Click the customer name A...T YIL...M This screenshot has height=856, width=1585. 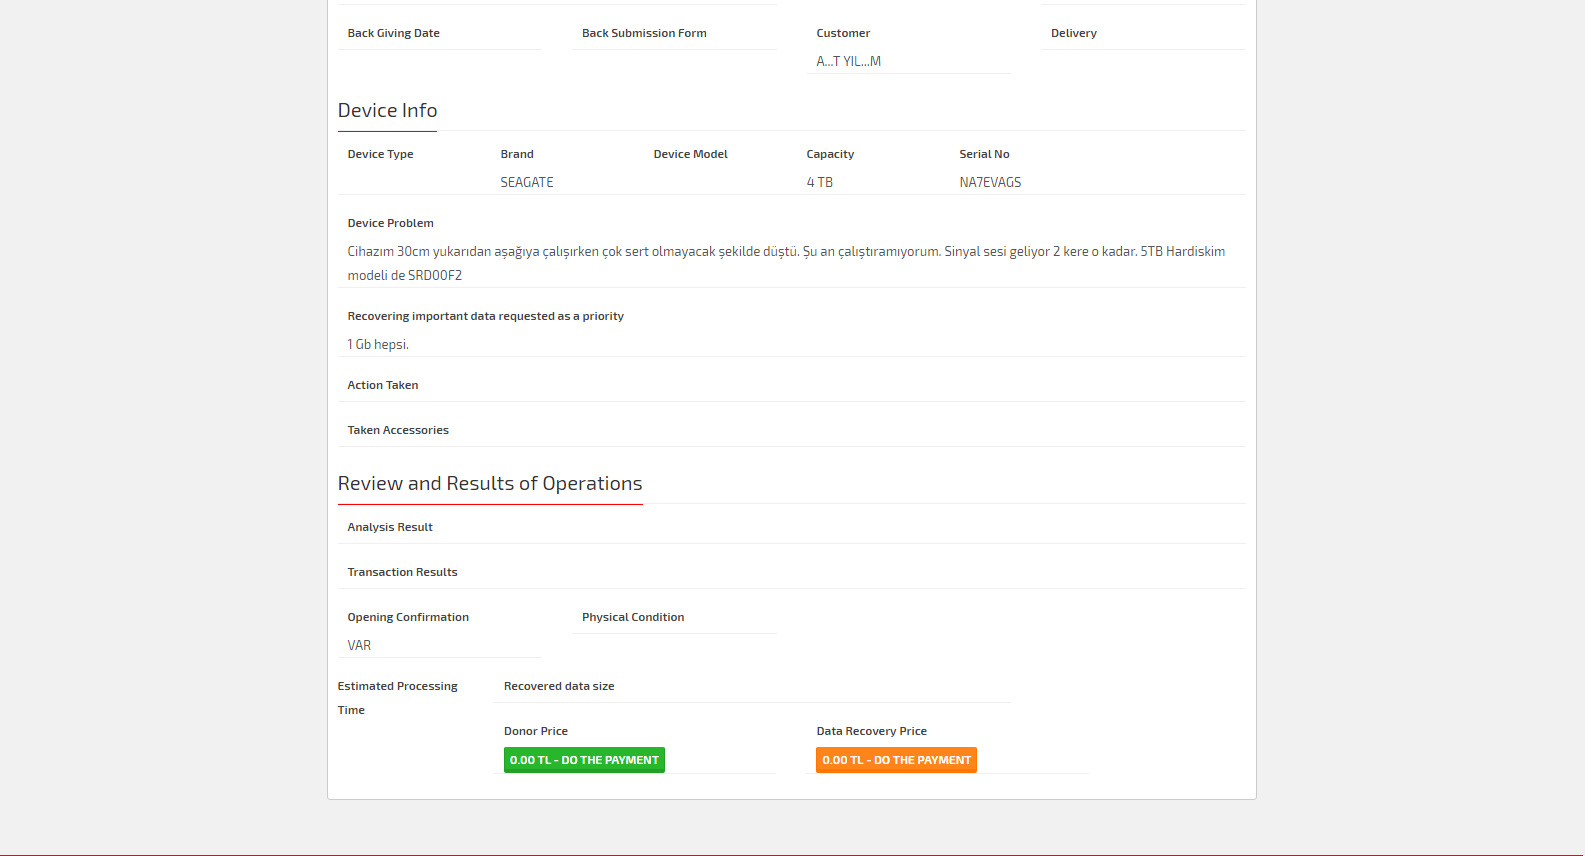point(848,61)
